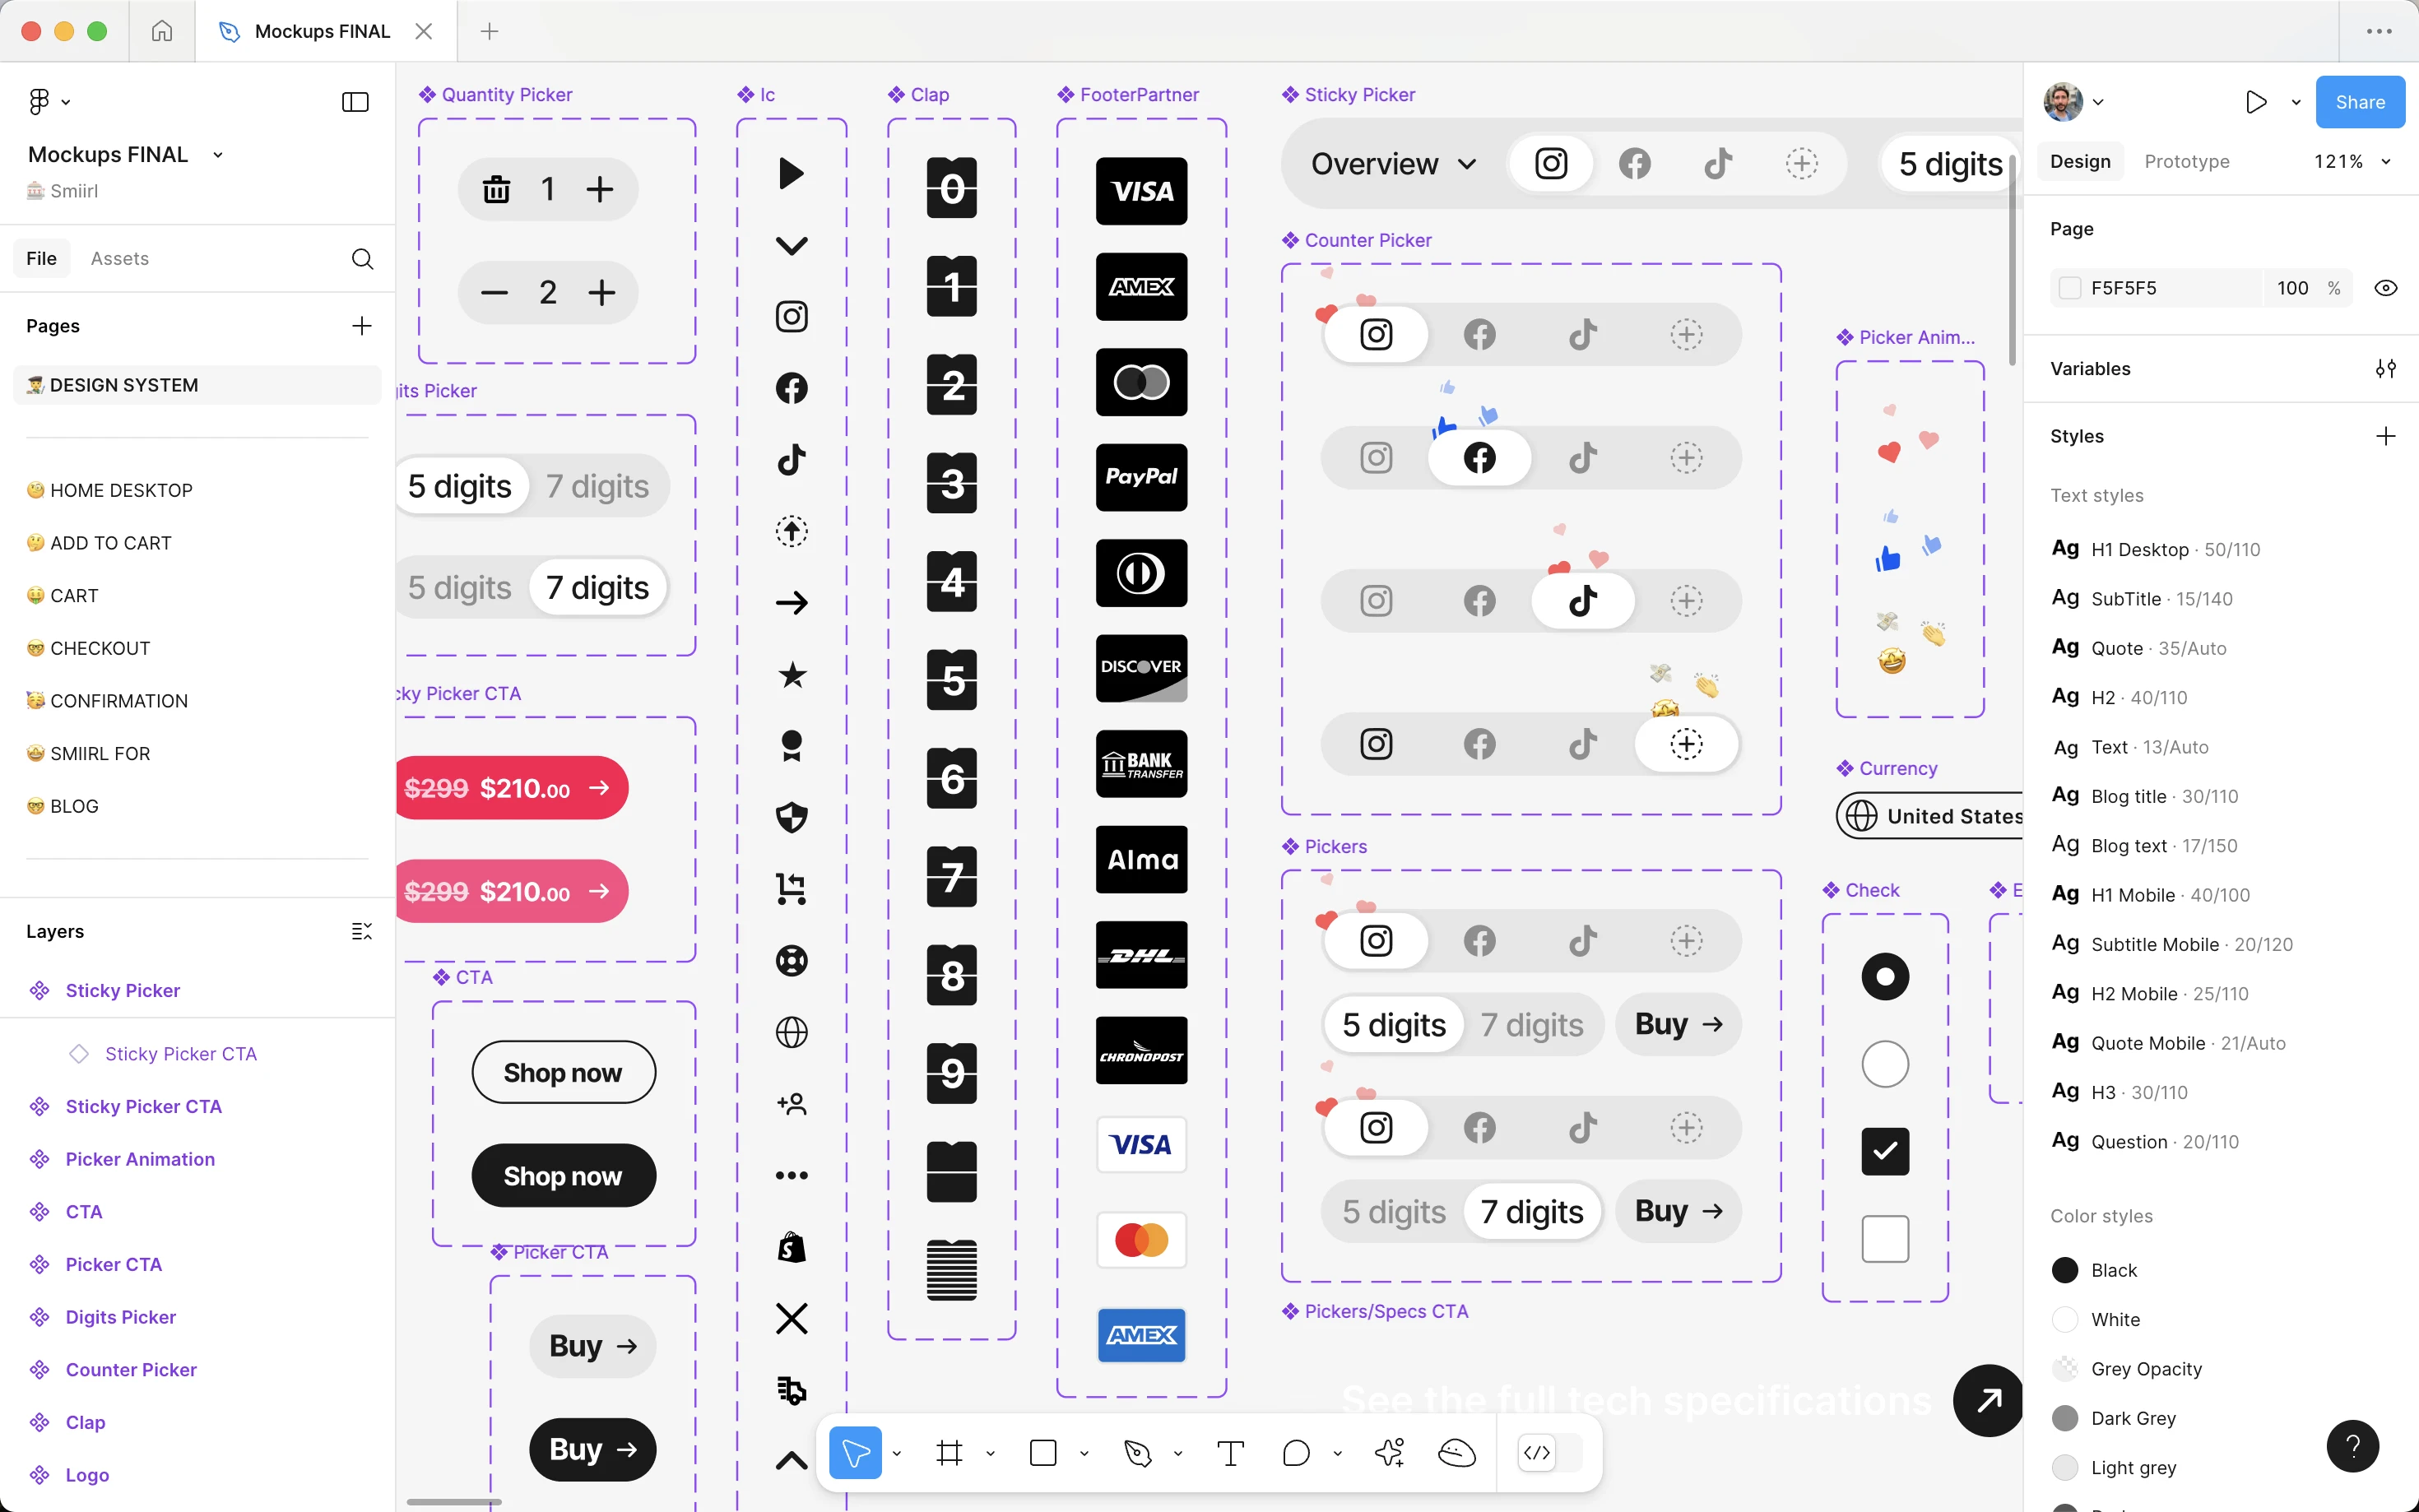Click the page color F5F5F5 swatch

(2069, 288)
